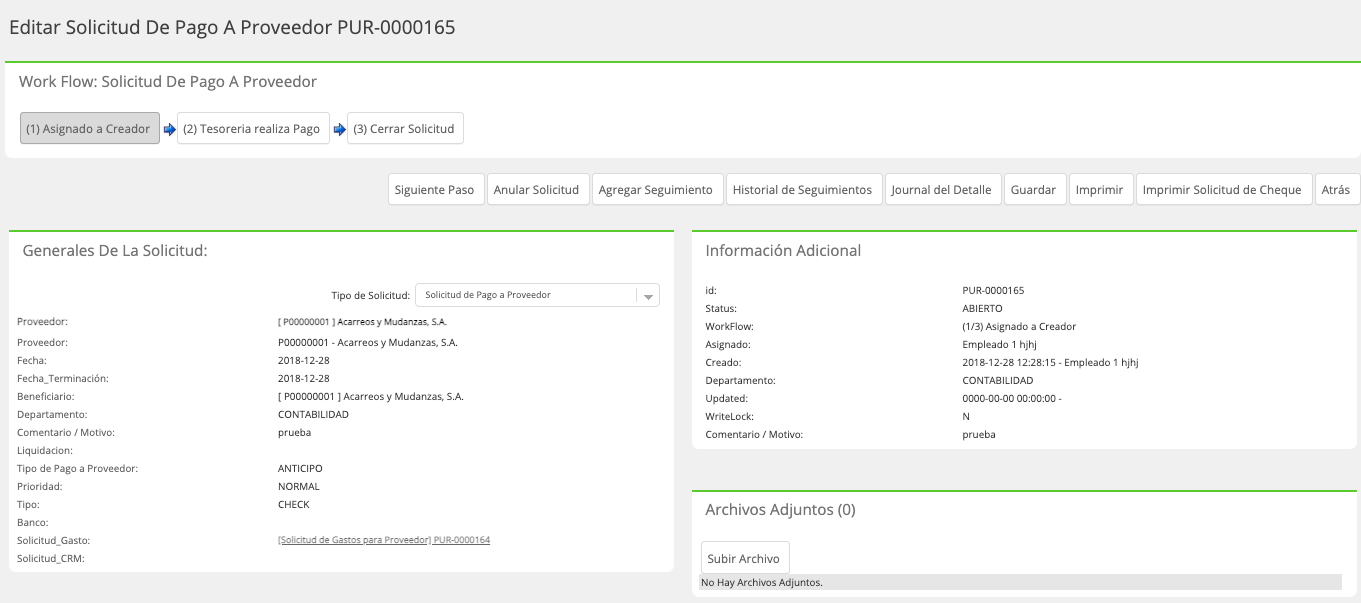Click the Updated value 0000-00-00 00:00:00

(1009, 399)
